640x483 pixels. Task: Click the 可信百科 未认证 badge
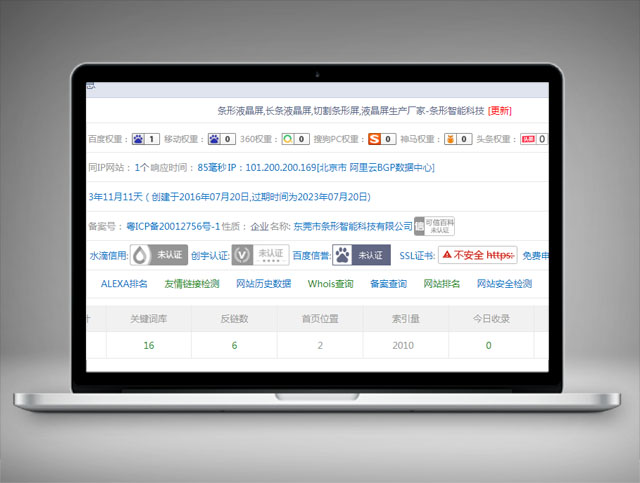pyautogui.click(x=434, y=226)
